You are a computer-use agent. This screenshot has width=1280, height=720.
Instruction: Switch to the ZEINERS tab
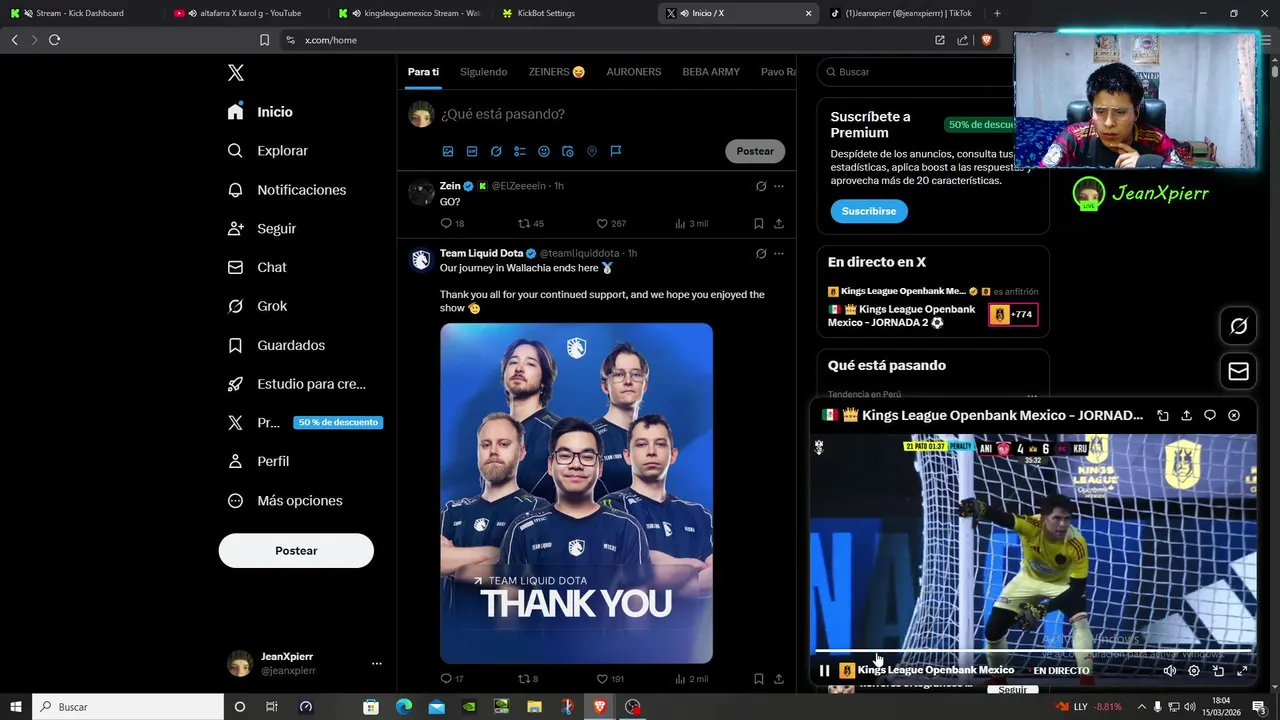pyautogui.click(x=557, y=72)
